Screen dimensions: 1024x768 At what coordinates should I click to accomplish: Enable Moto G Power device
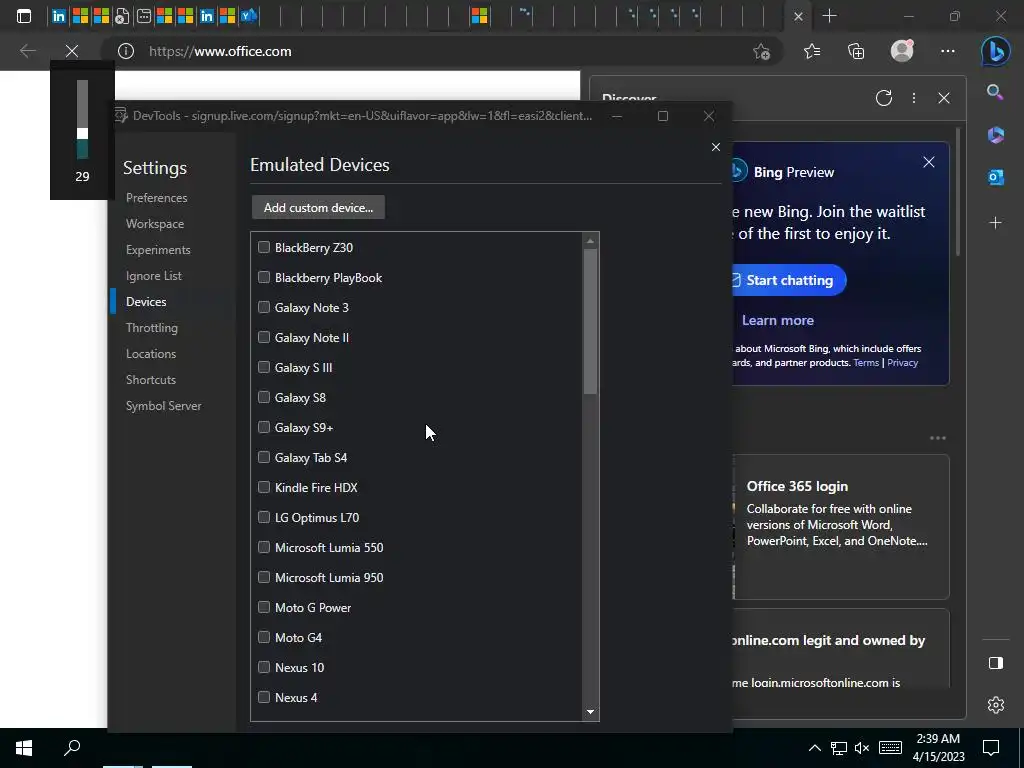264,607
